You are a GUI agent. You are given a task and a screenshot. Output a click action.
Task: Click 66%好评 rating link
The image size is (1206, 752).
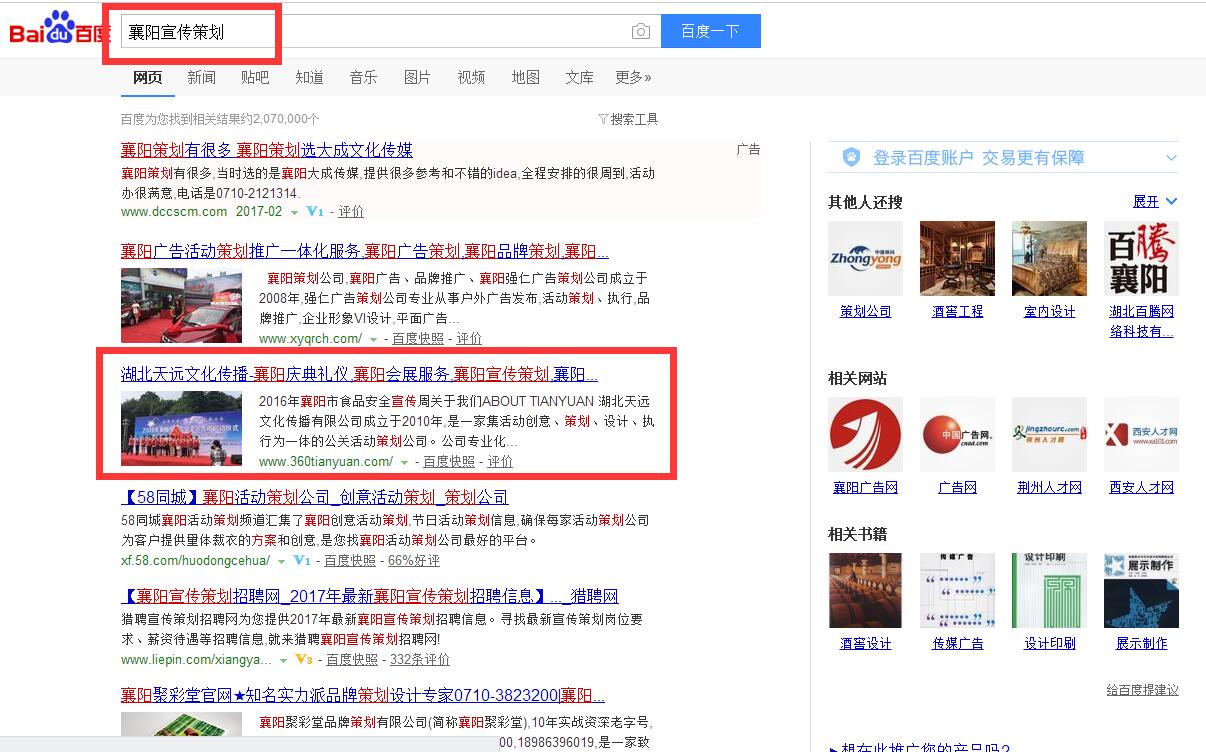click(414, 560)
